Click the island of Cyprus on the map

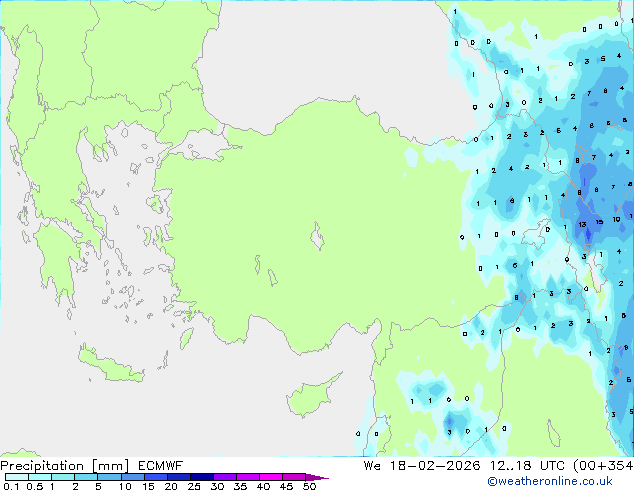[x=312, y=396]
